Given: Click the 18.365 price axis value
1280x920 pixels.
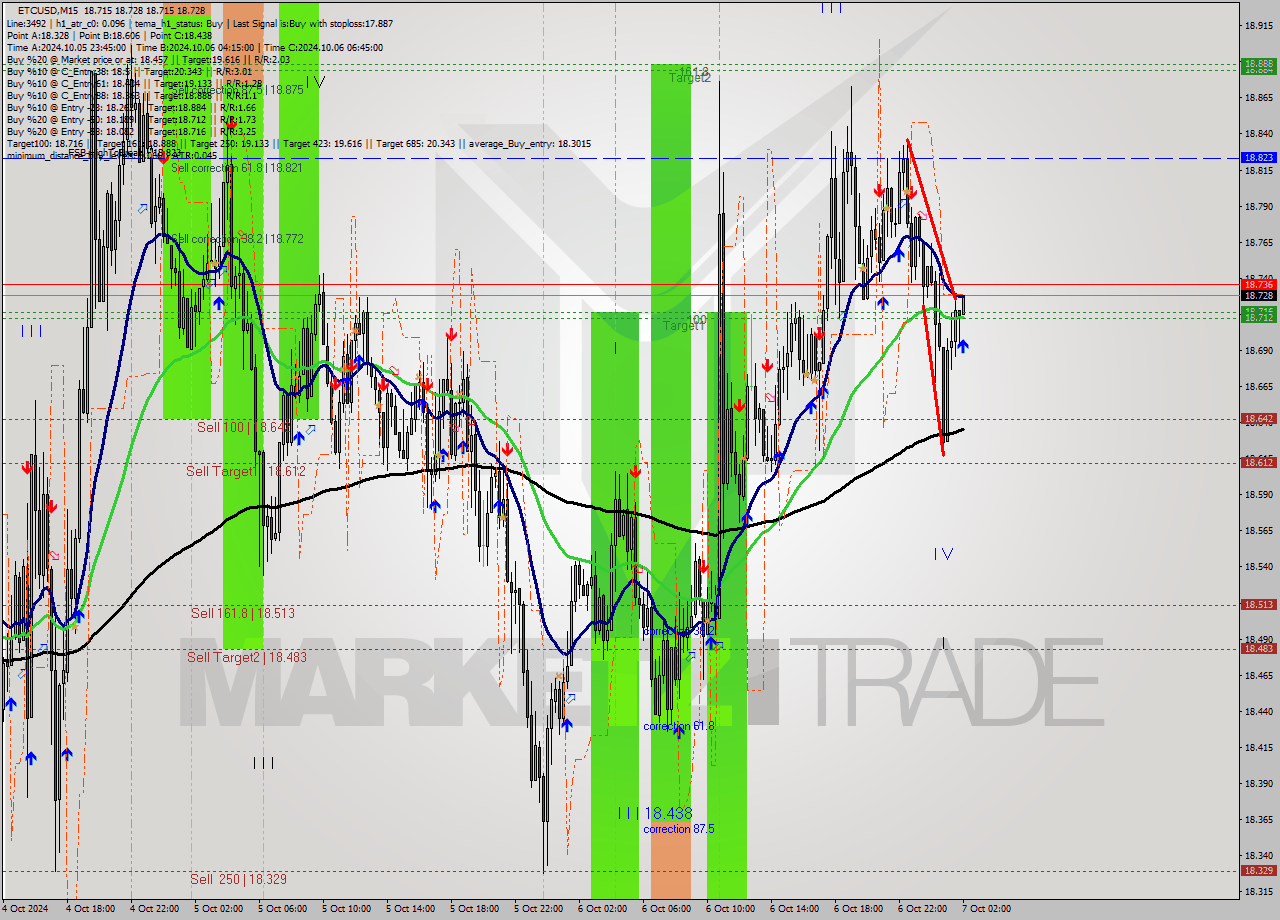Looking at the screenshot, I should [x=1258, y=820].
